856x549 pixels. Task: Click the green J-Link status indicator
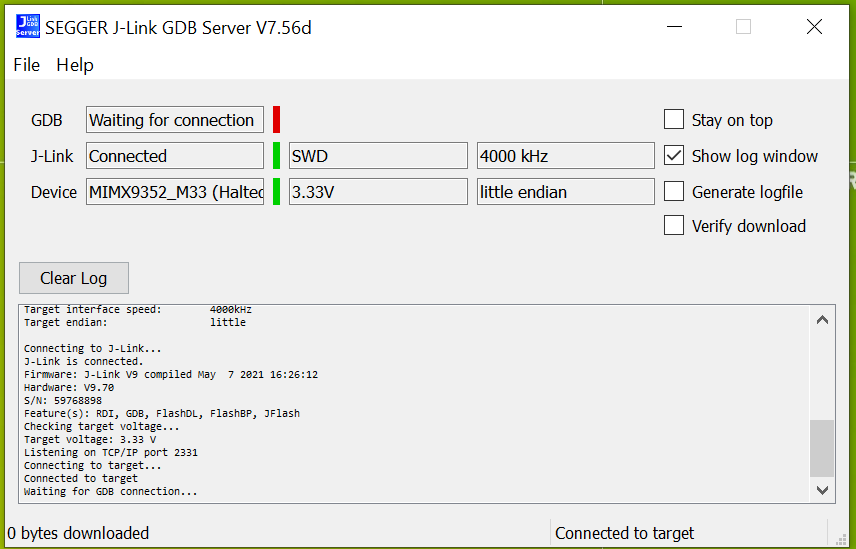[x=276, y=156]
